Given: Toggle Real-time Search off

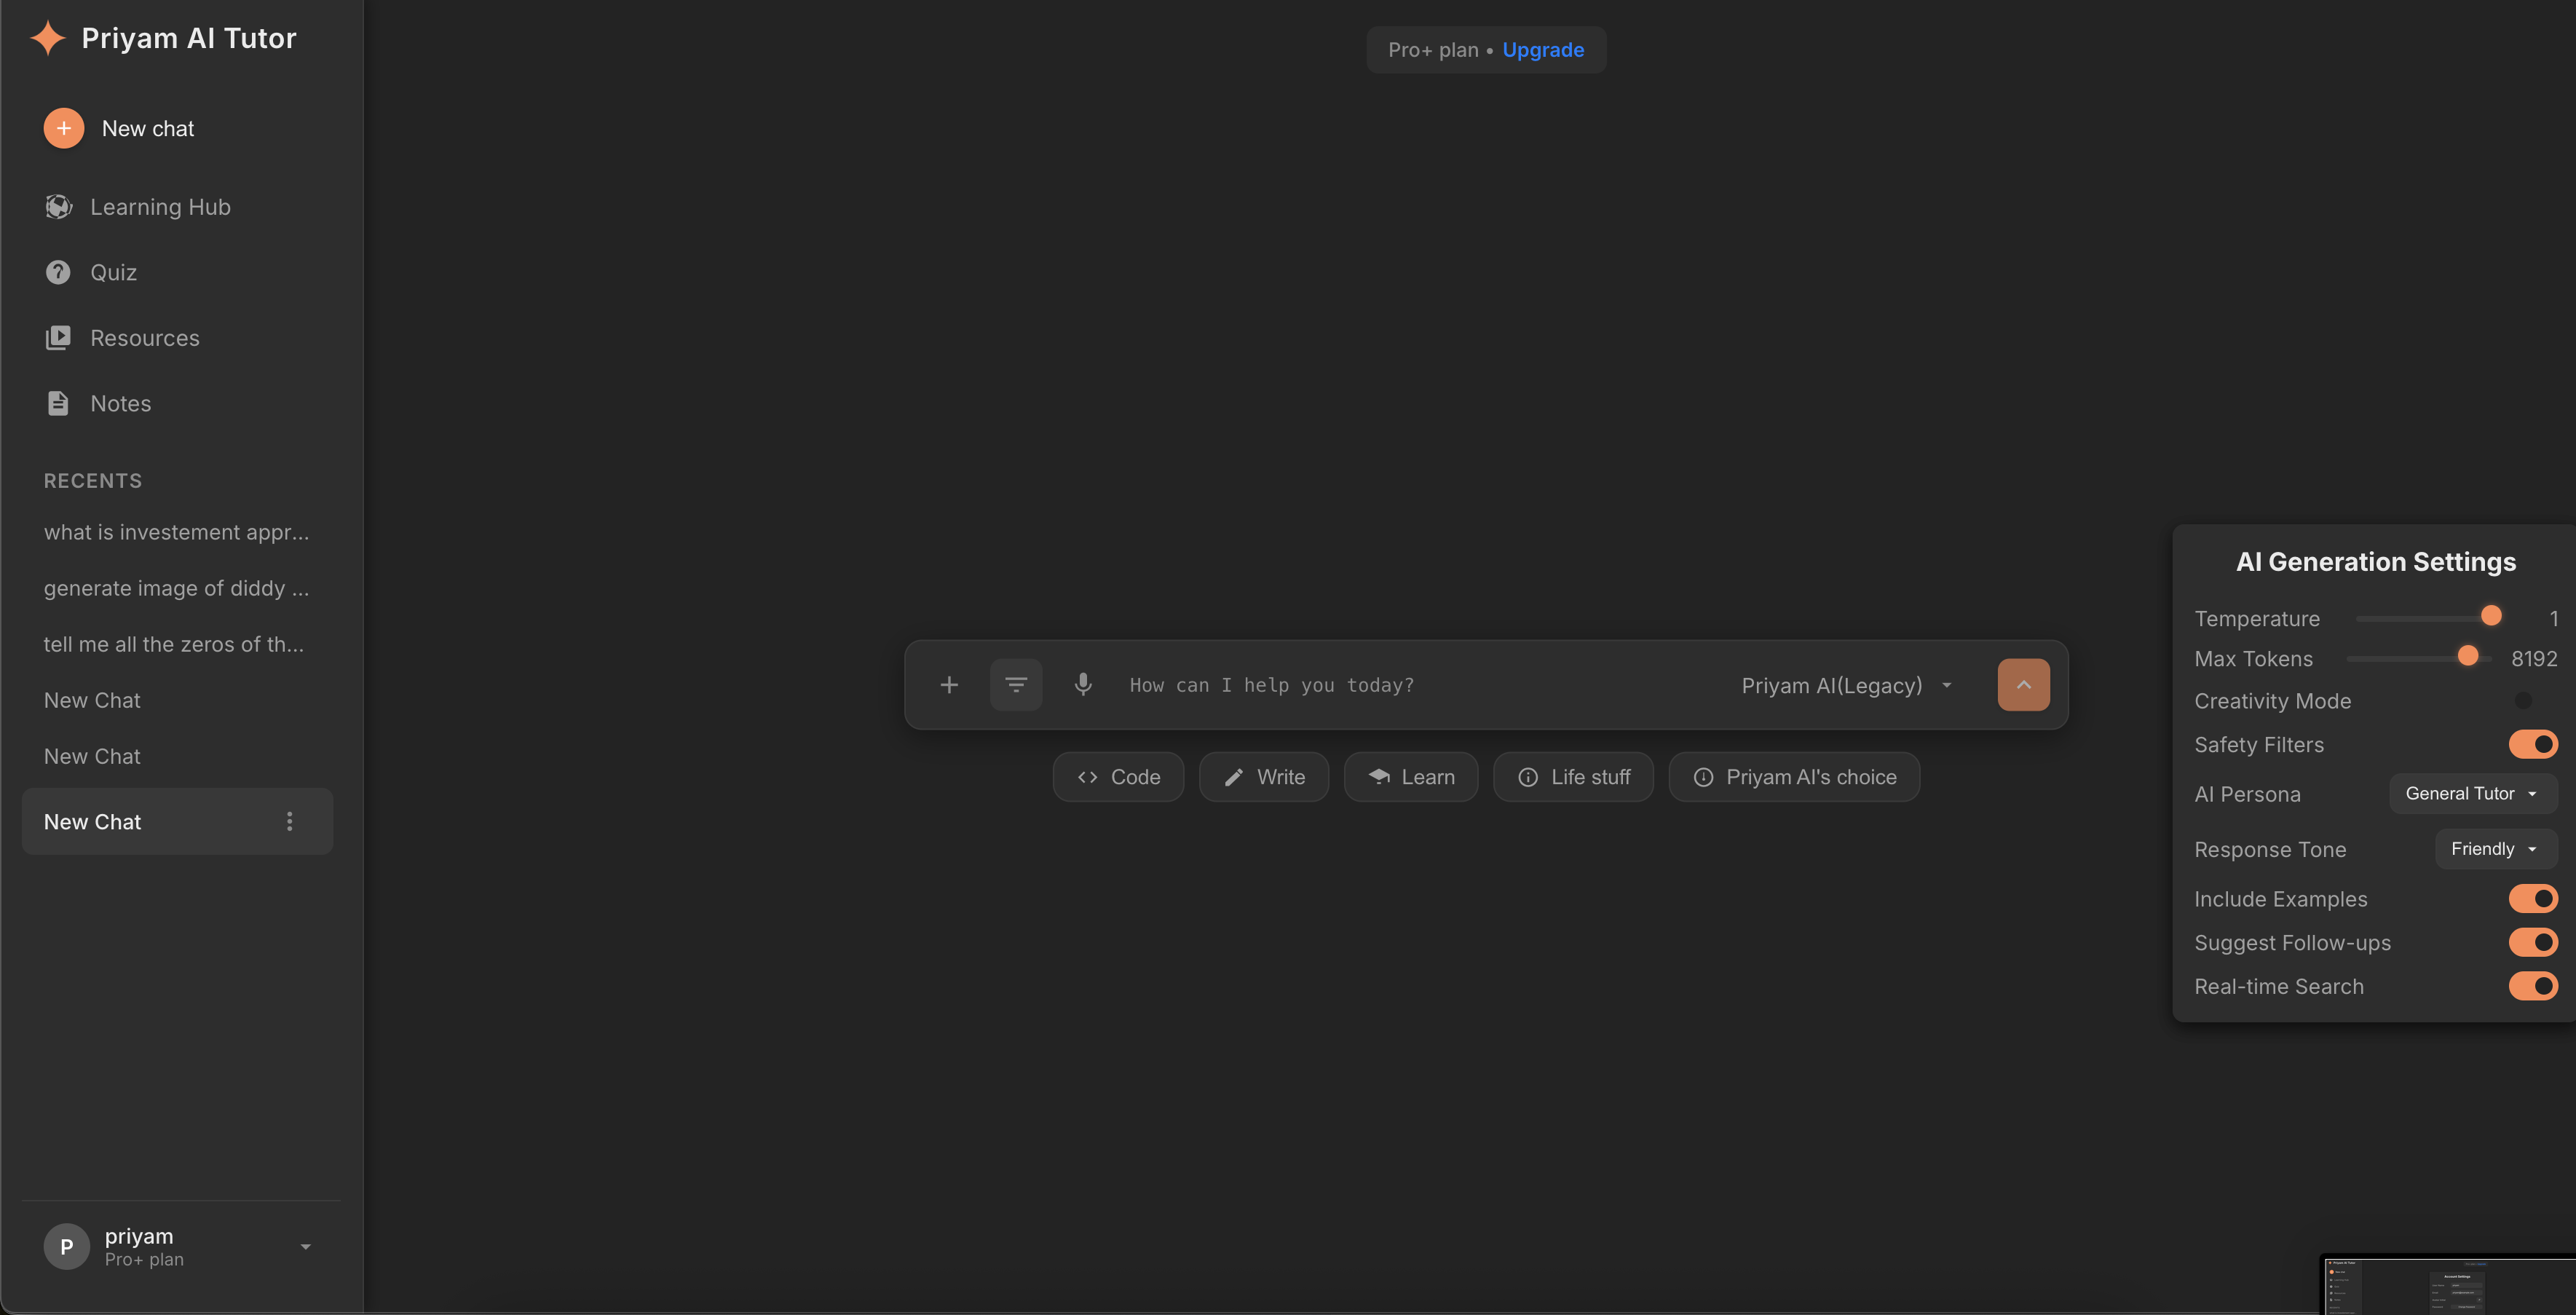Looking at the screenshot, I should 2532,986.
